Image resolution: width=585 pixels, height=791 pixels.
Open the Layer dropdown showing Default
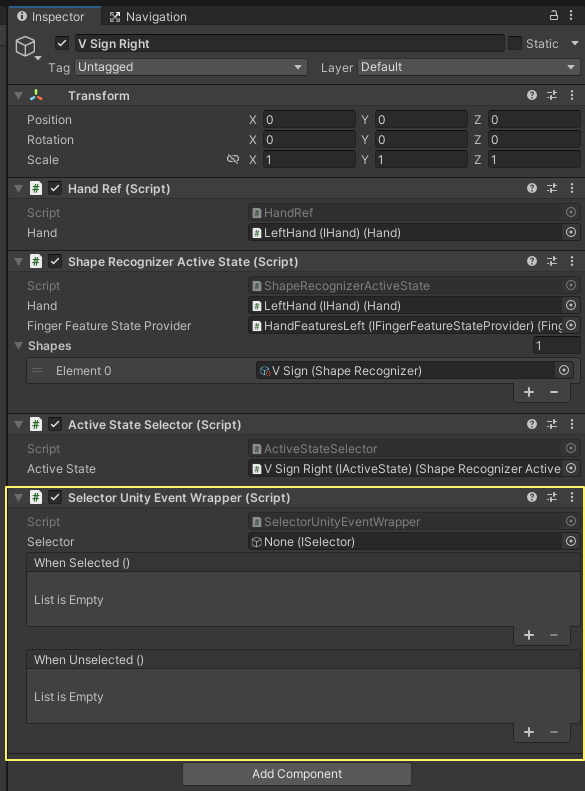click(469, 67)
